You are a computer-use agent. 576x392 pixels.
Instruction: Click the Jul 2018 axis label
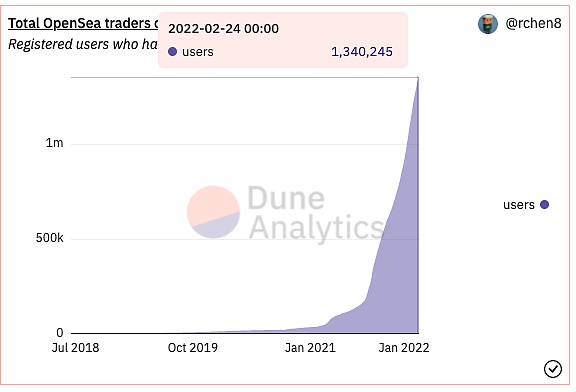click(x=75, y=348)
